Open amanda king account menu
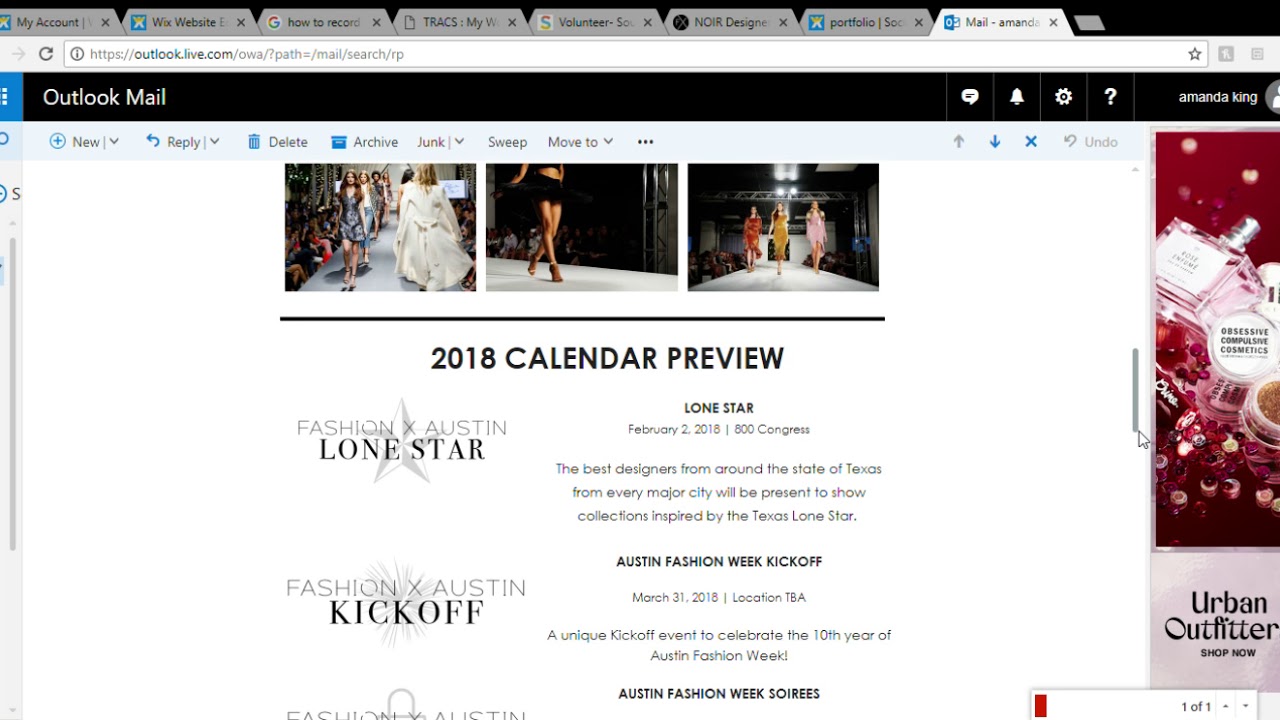This screenshot has height=720, width=1280. click(1228, 97)
